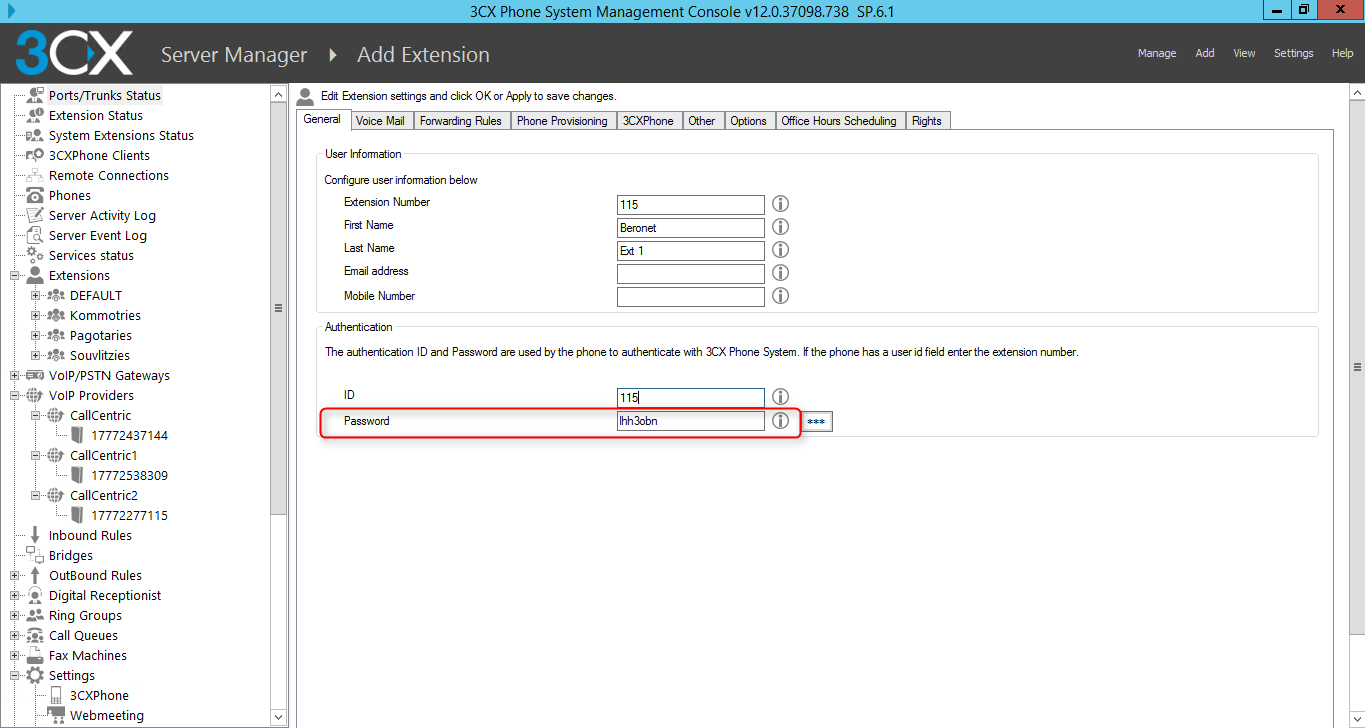Expand the DEFAULT extension group
This screenshot has height=728, width=1365.
pyautogui.click(x=36, y=296)
